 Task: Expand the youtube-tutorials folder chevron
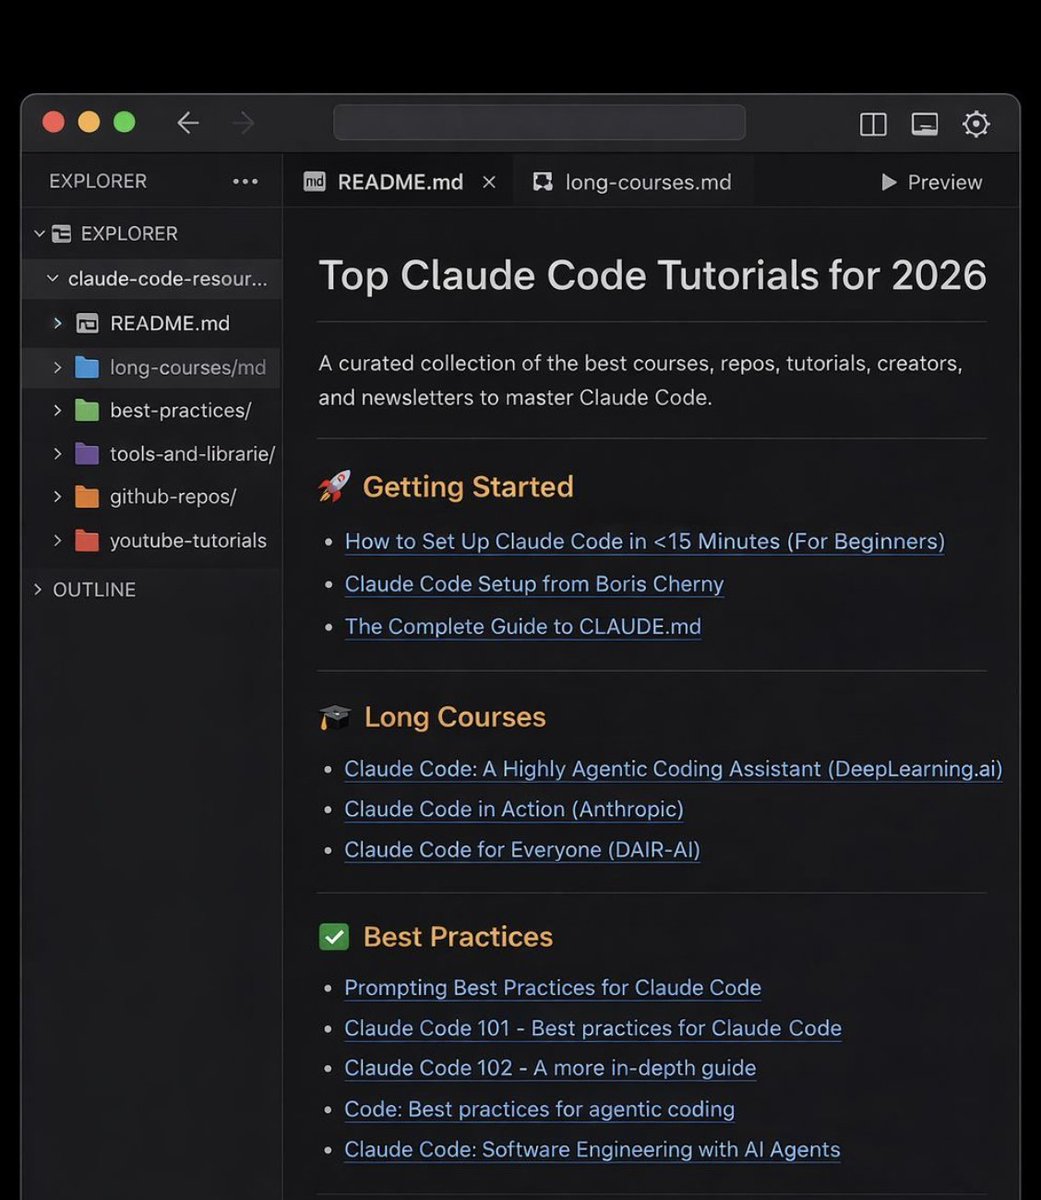click(57, 541)
